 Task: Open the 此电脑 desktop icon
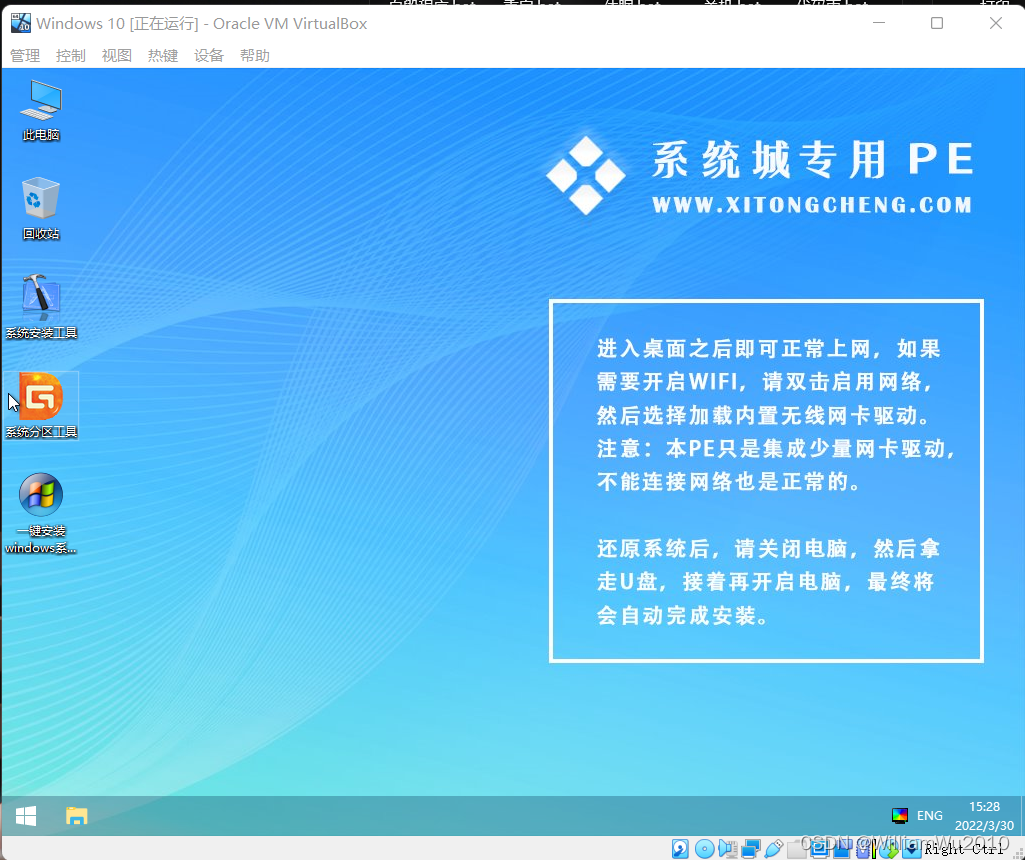(x=41, y=110)
